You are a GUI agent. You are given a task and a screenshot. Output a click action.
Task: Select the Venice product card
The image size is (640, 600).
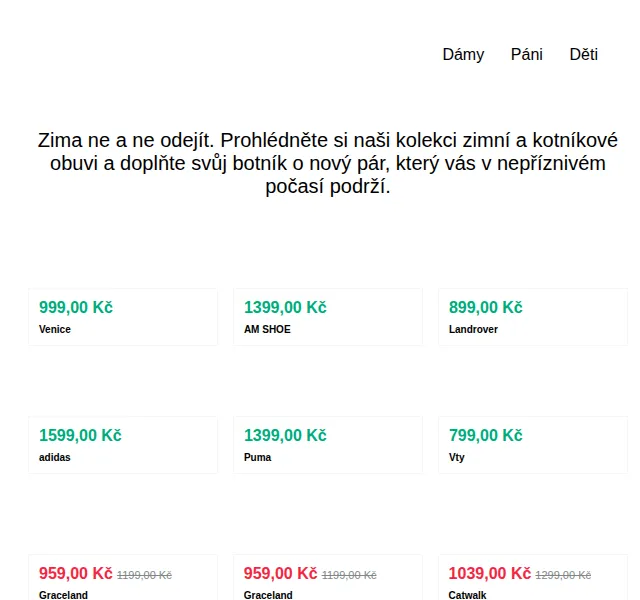click(123, 317)
